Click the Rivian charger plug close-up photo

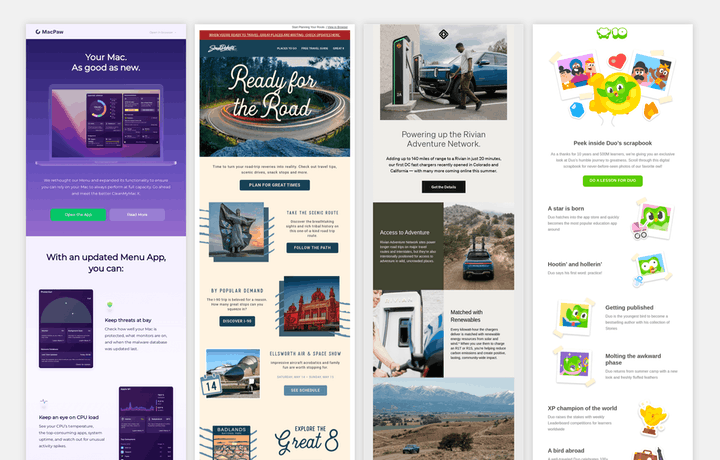pyautogui.click(x=408, y=334)
